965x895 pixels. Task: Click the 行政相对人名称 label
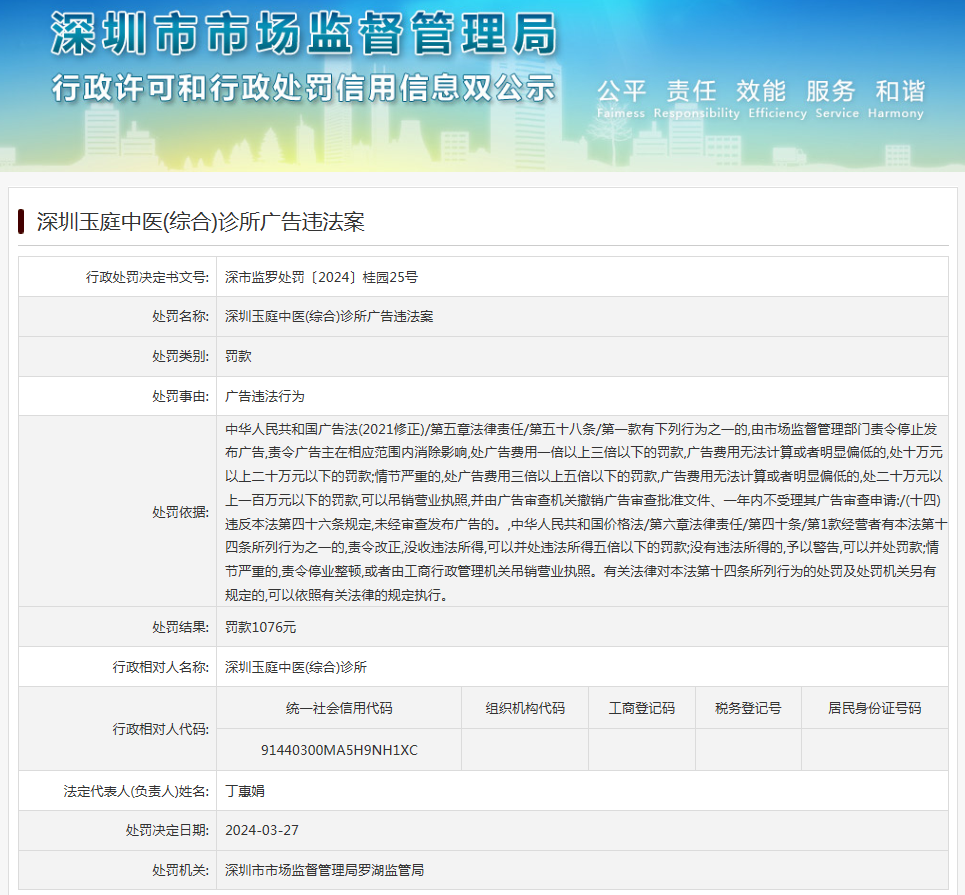(161, 667)
